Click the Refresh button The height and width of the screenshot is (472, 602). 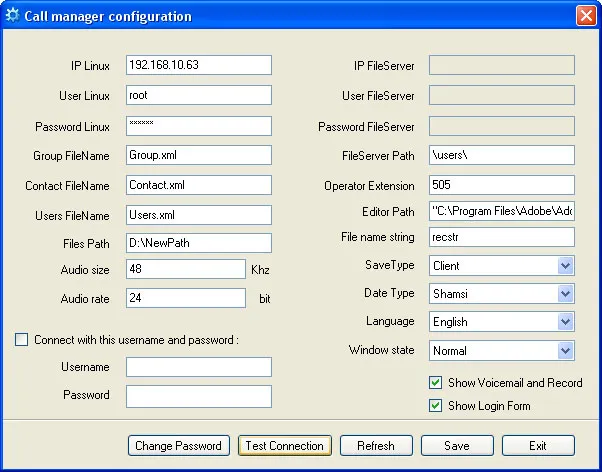376,446
